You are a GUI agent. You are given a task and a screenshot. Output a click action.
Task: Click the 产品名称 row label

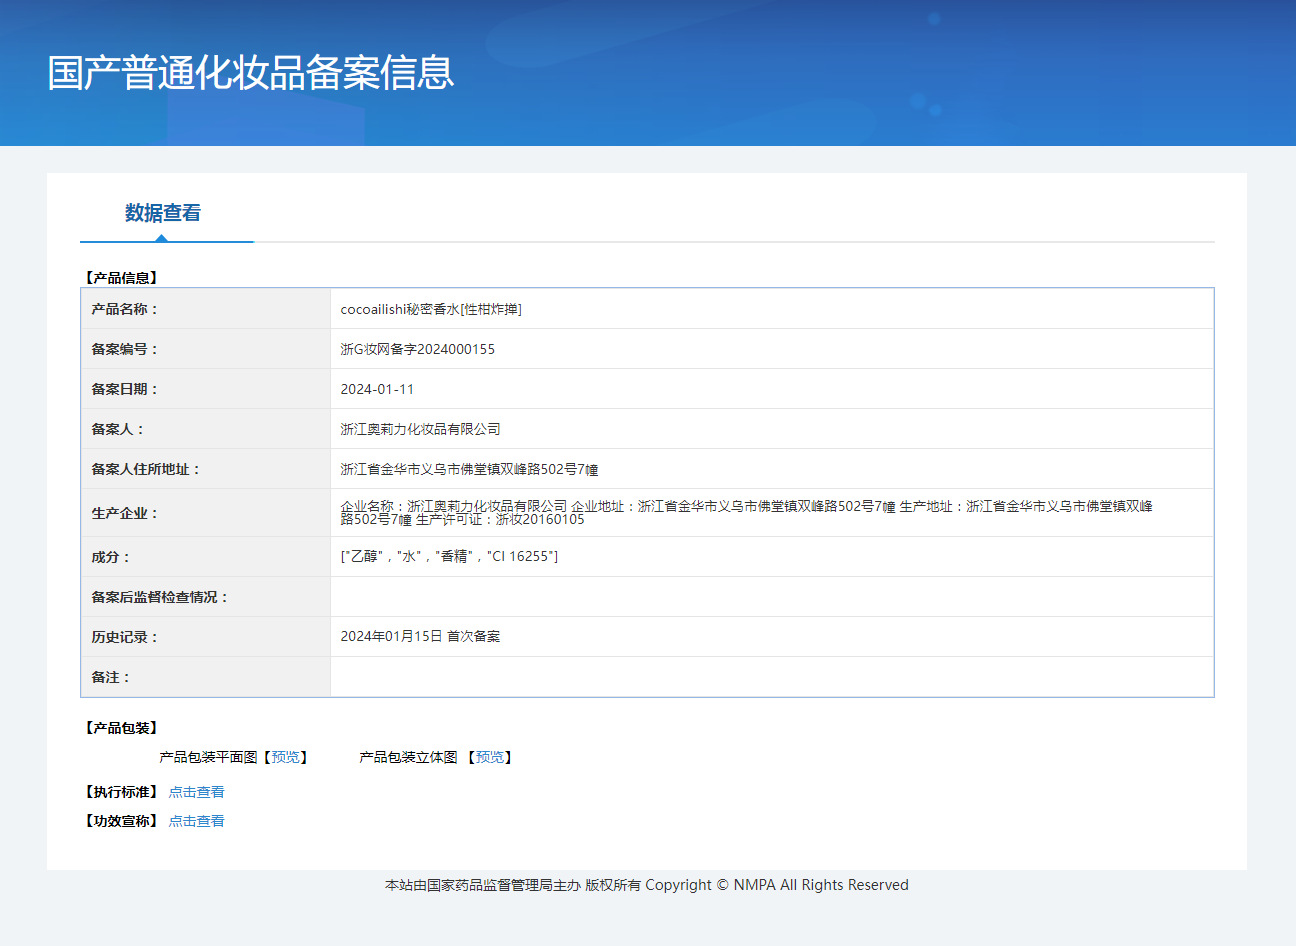pyautogui.click(x=124, y=309)
